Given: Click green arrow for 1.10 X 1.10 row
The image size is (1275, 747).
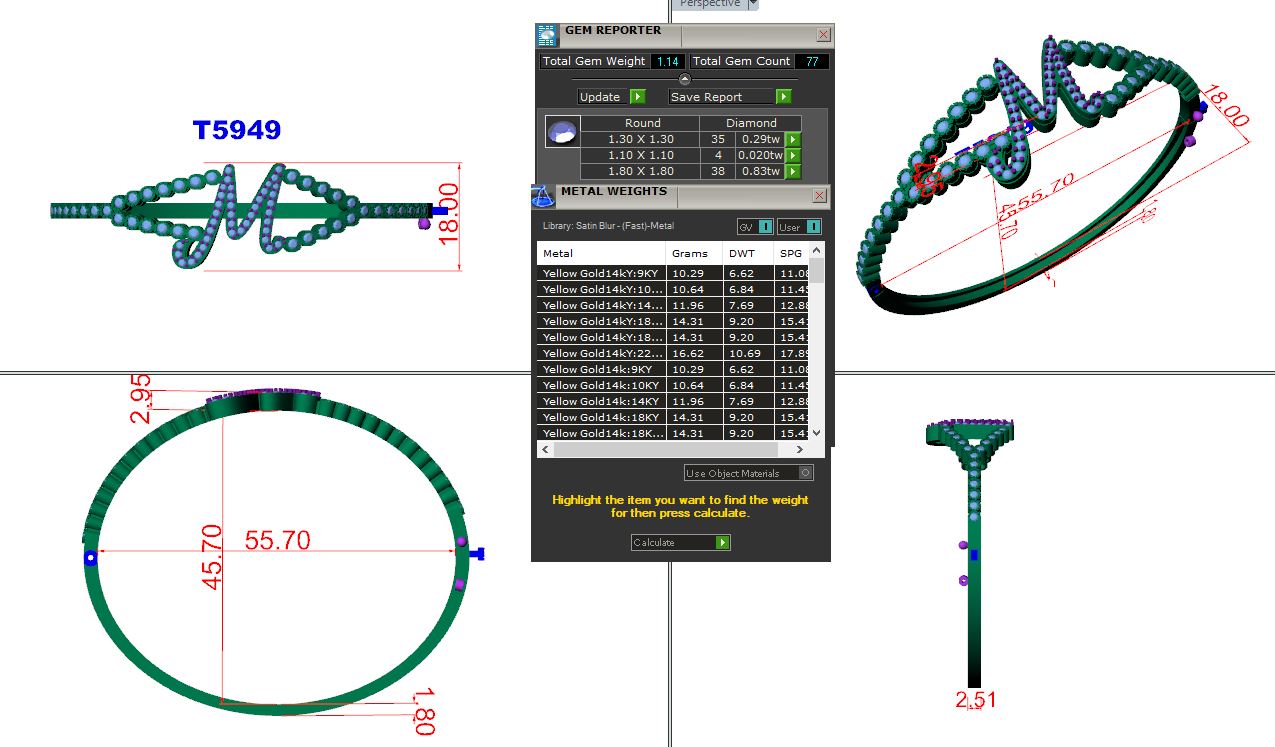Looking at the screenshot, I should (x=793, y=156).
